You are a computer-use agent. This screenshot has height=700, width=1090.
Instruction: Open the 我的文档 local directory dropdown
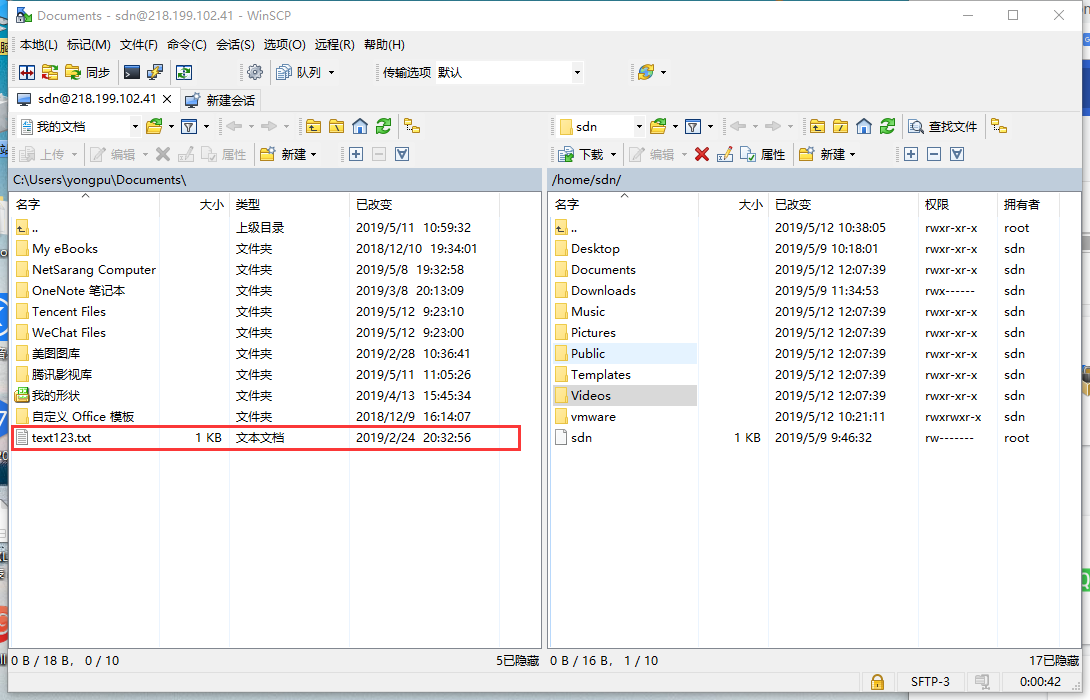tap(136, 127)
